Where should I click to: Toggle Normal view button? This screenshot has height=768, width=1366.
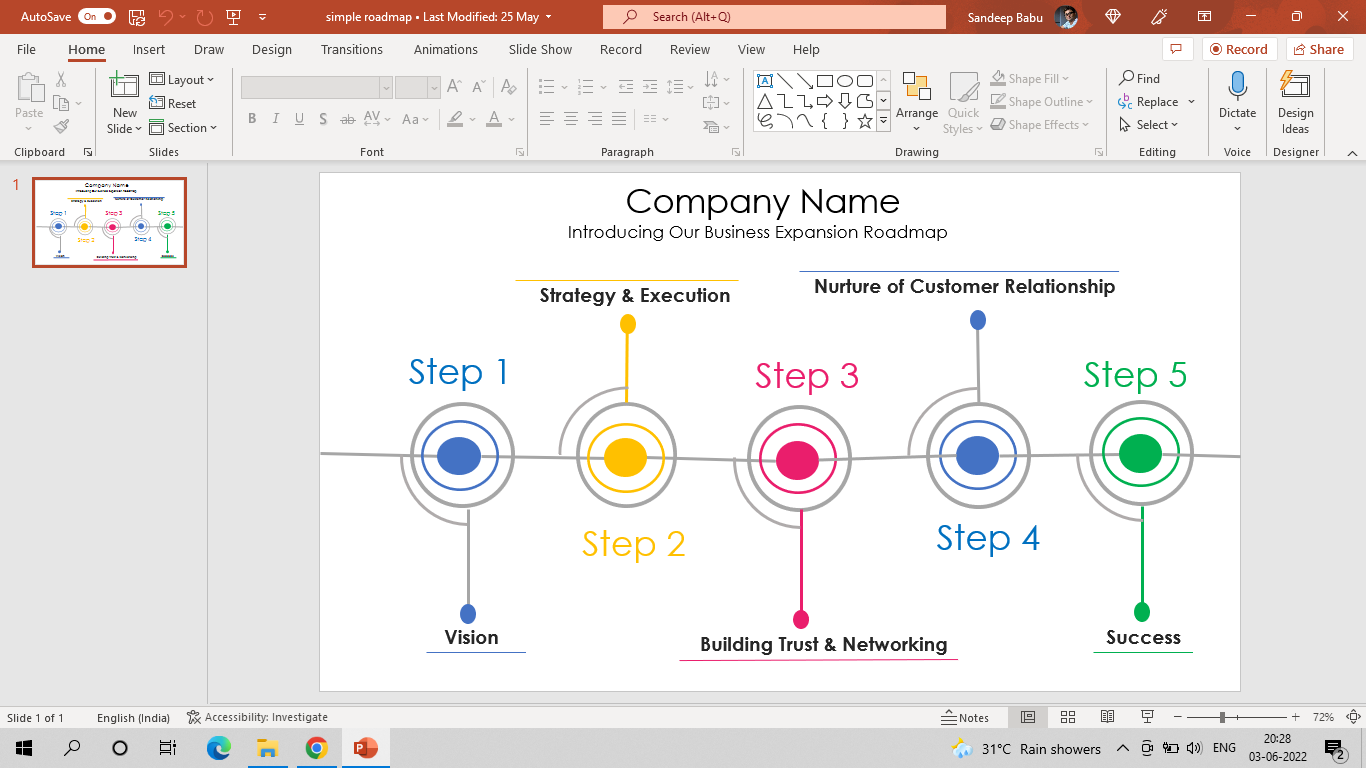[x=1027, y=717]
